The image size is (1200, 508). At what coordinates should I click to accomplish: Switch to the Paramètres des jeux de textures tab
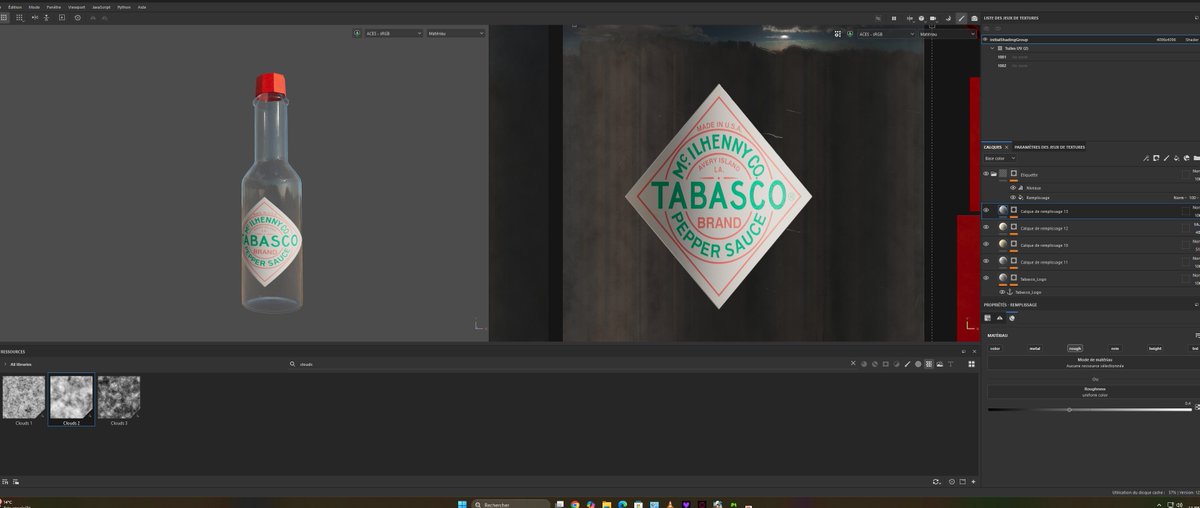[1049, 147]
